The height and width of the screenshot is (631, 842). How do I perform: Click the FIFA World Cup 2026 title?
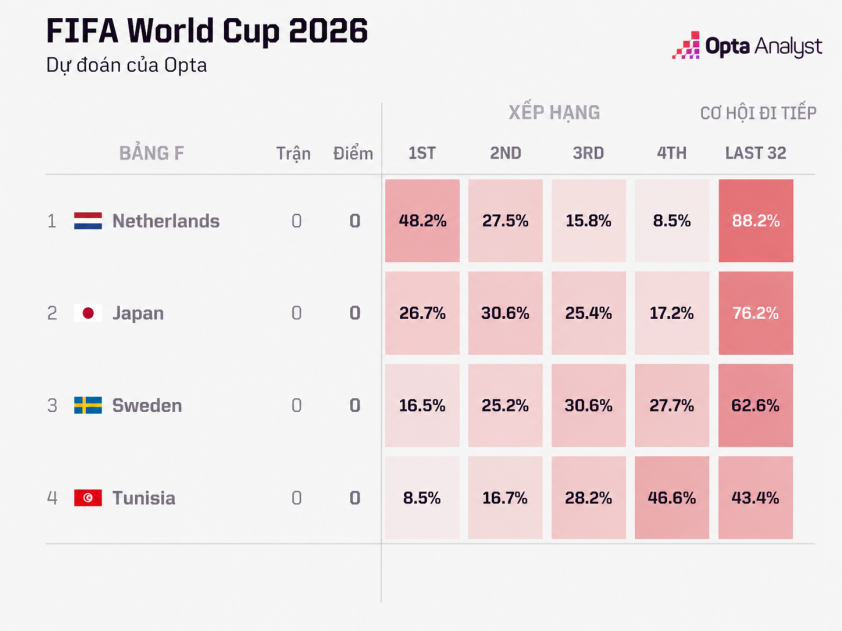coord(207,31)
